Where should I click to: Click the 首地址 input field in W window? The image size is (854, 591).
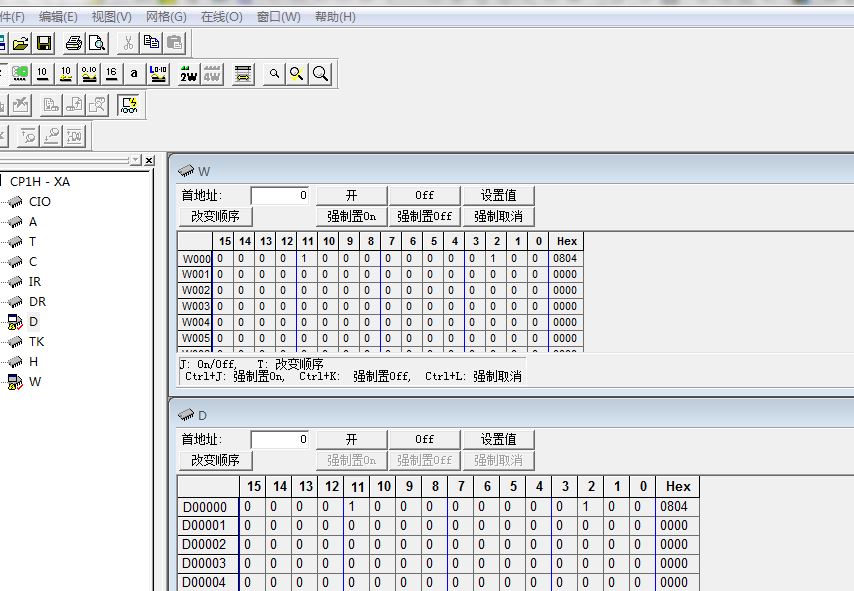(x=280, y=195)
